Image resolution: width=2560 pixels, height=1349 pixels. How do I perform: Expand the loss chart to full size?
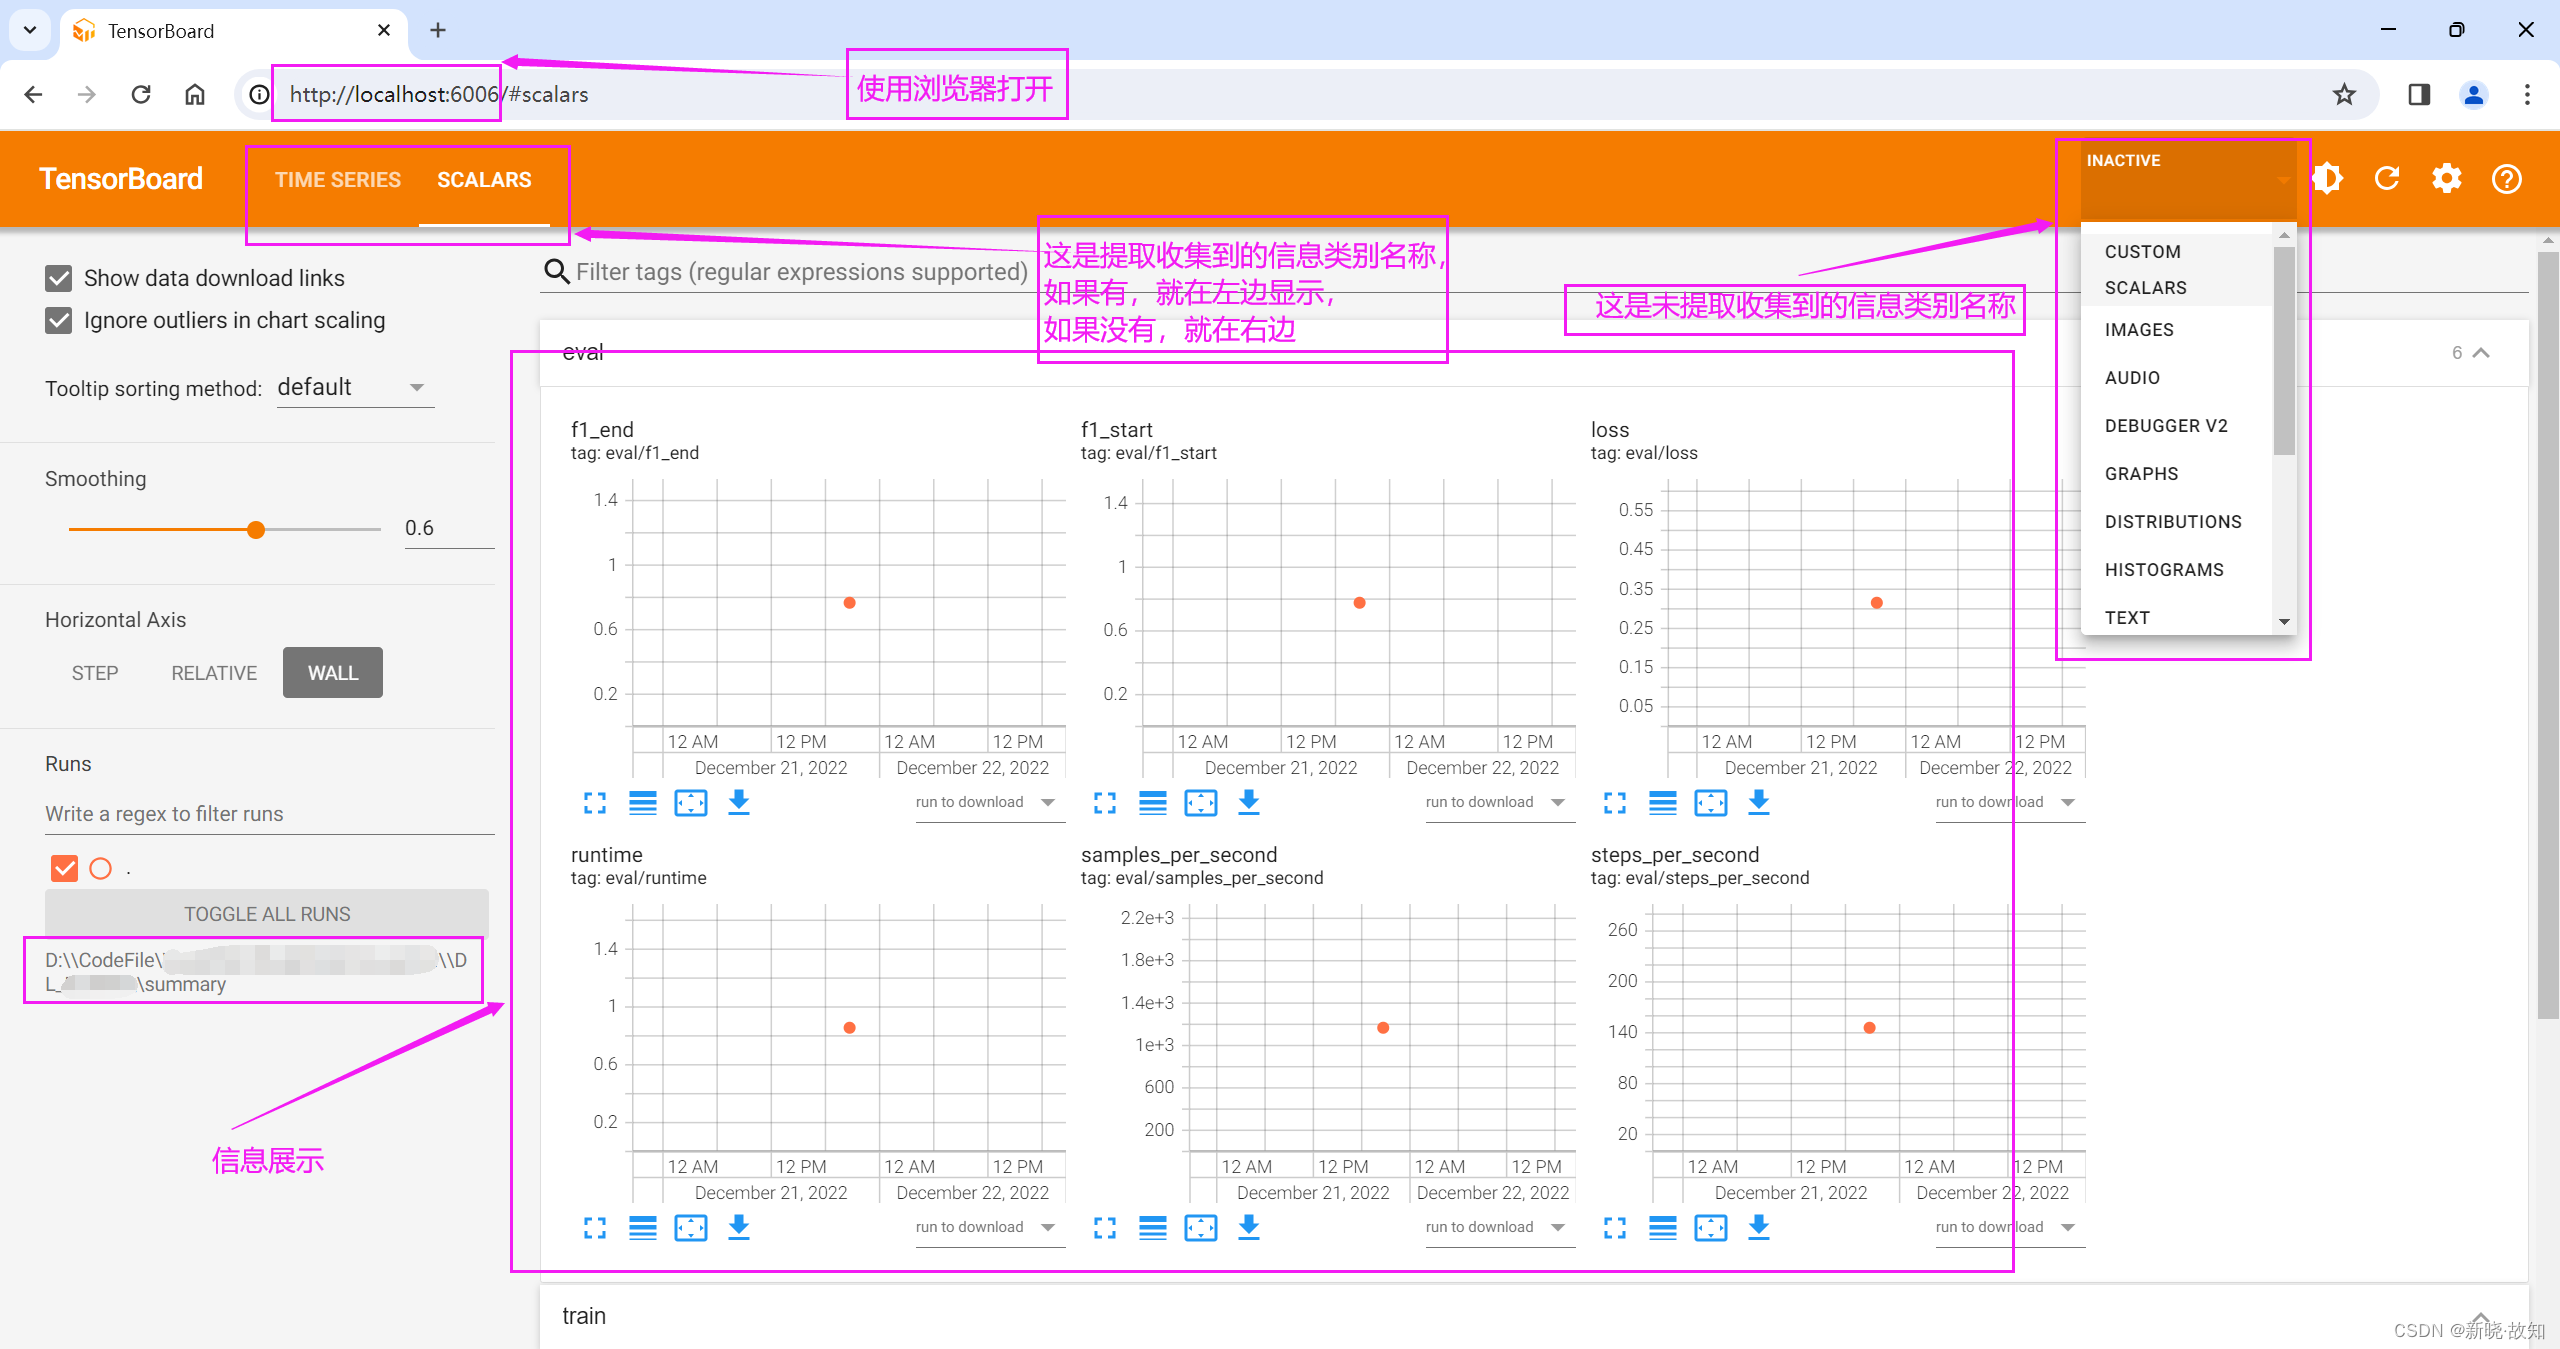click(x=1615, y=802)
